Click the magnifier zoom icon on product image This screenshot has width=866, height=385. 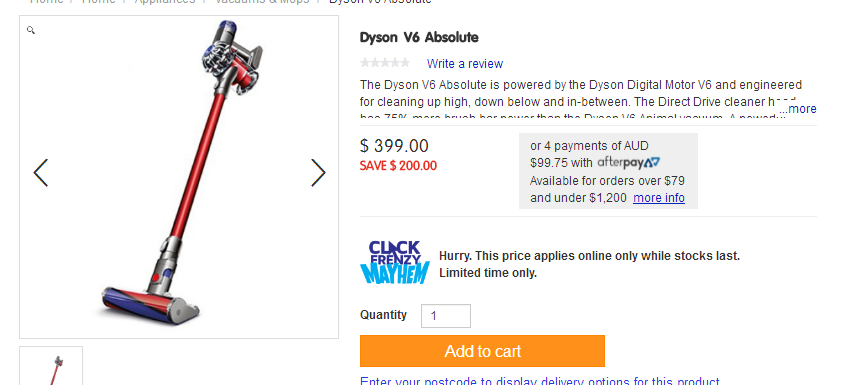[31, 30]
